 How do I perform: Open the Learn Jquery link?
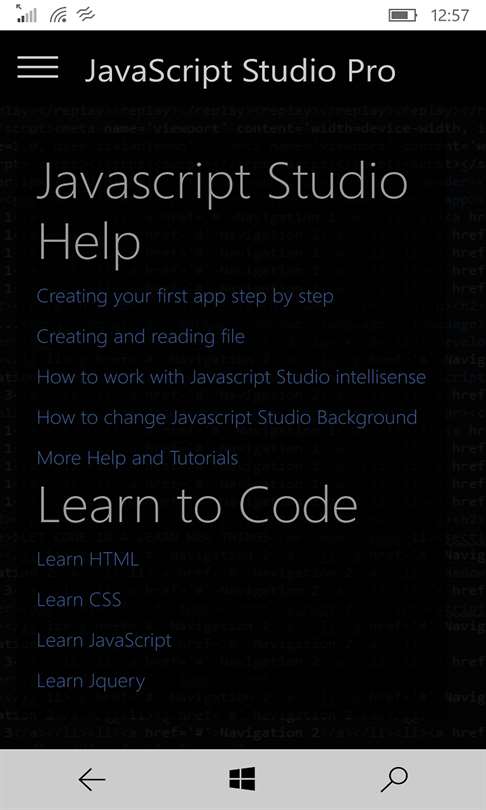(91, 681)
